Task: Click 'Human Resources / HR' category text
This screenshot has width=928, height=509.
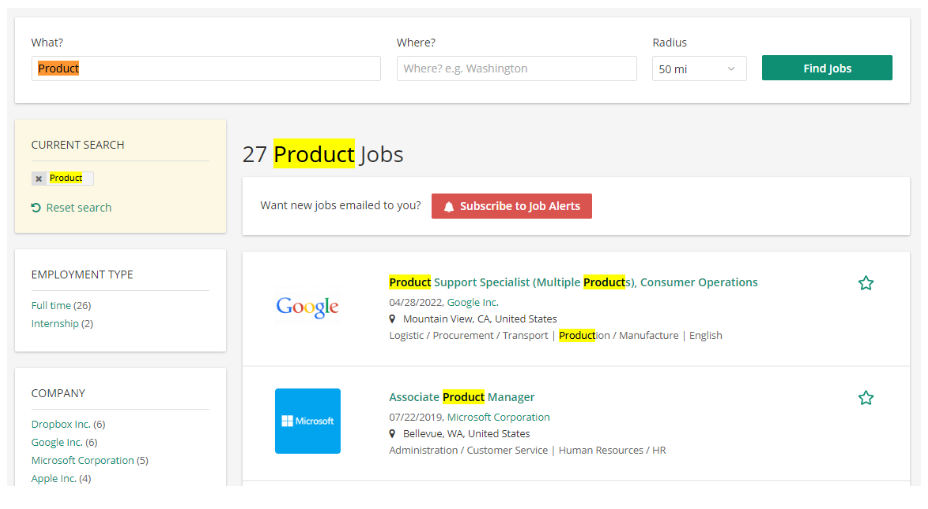Action: pos(613,450)
